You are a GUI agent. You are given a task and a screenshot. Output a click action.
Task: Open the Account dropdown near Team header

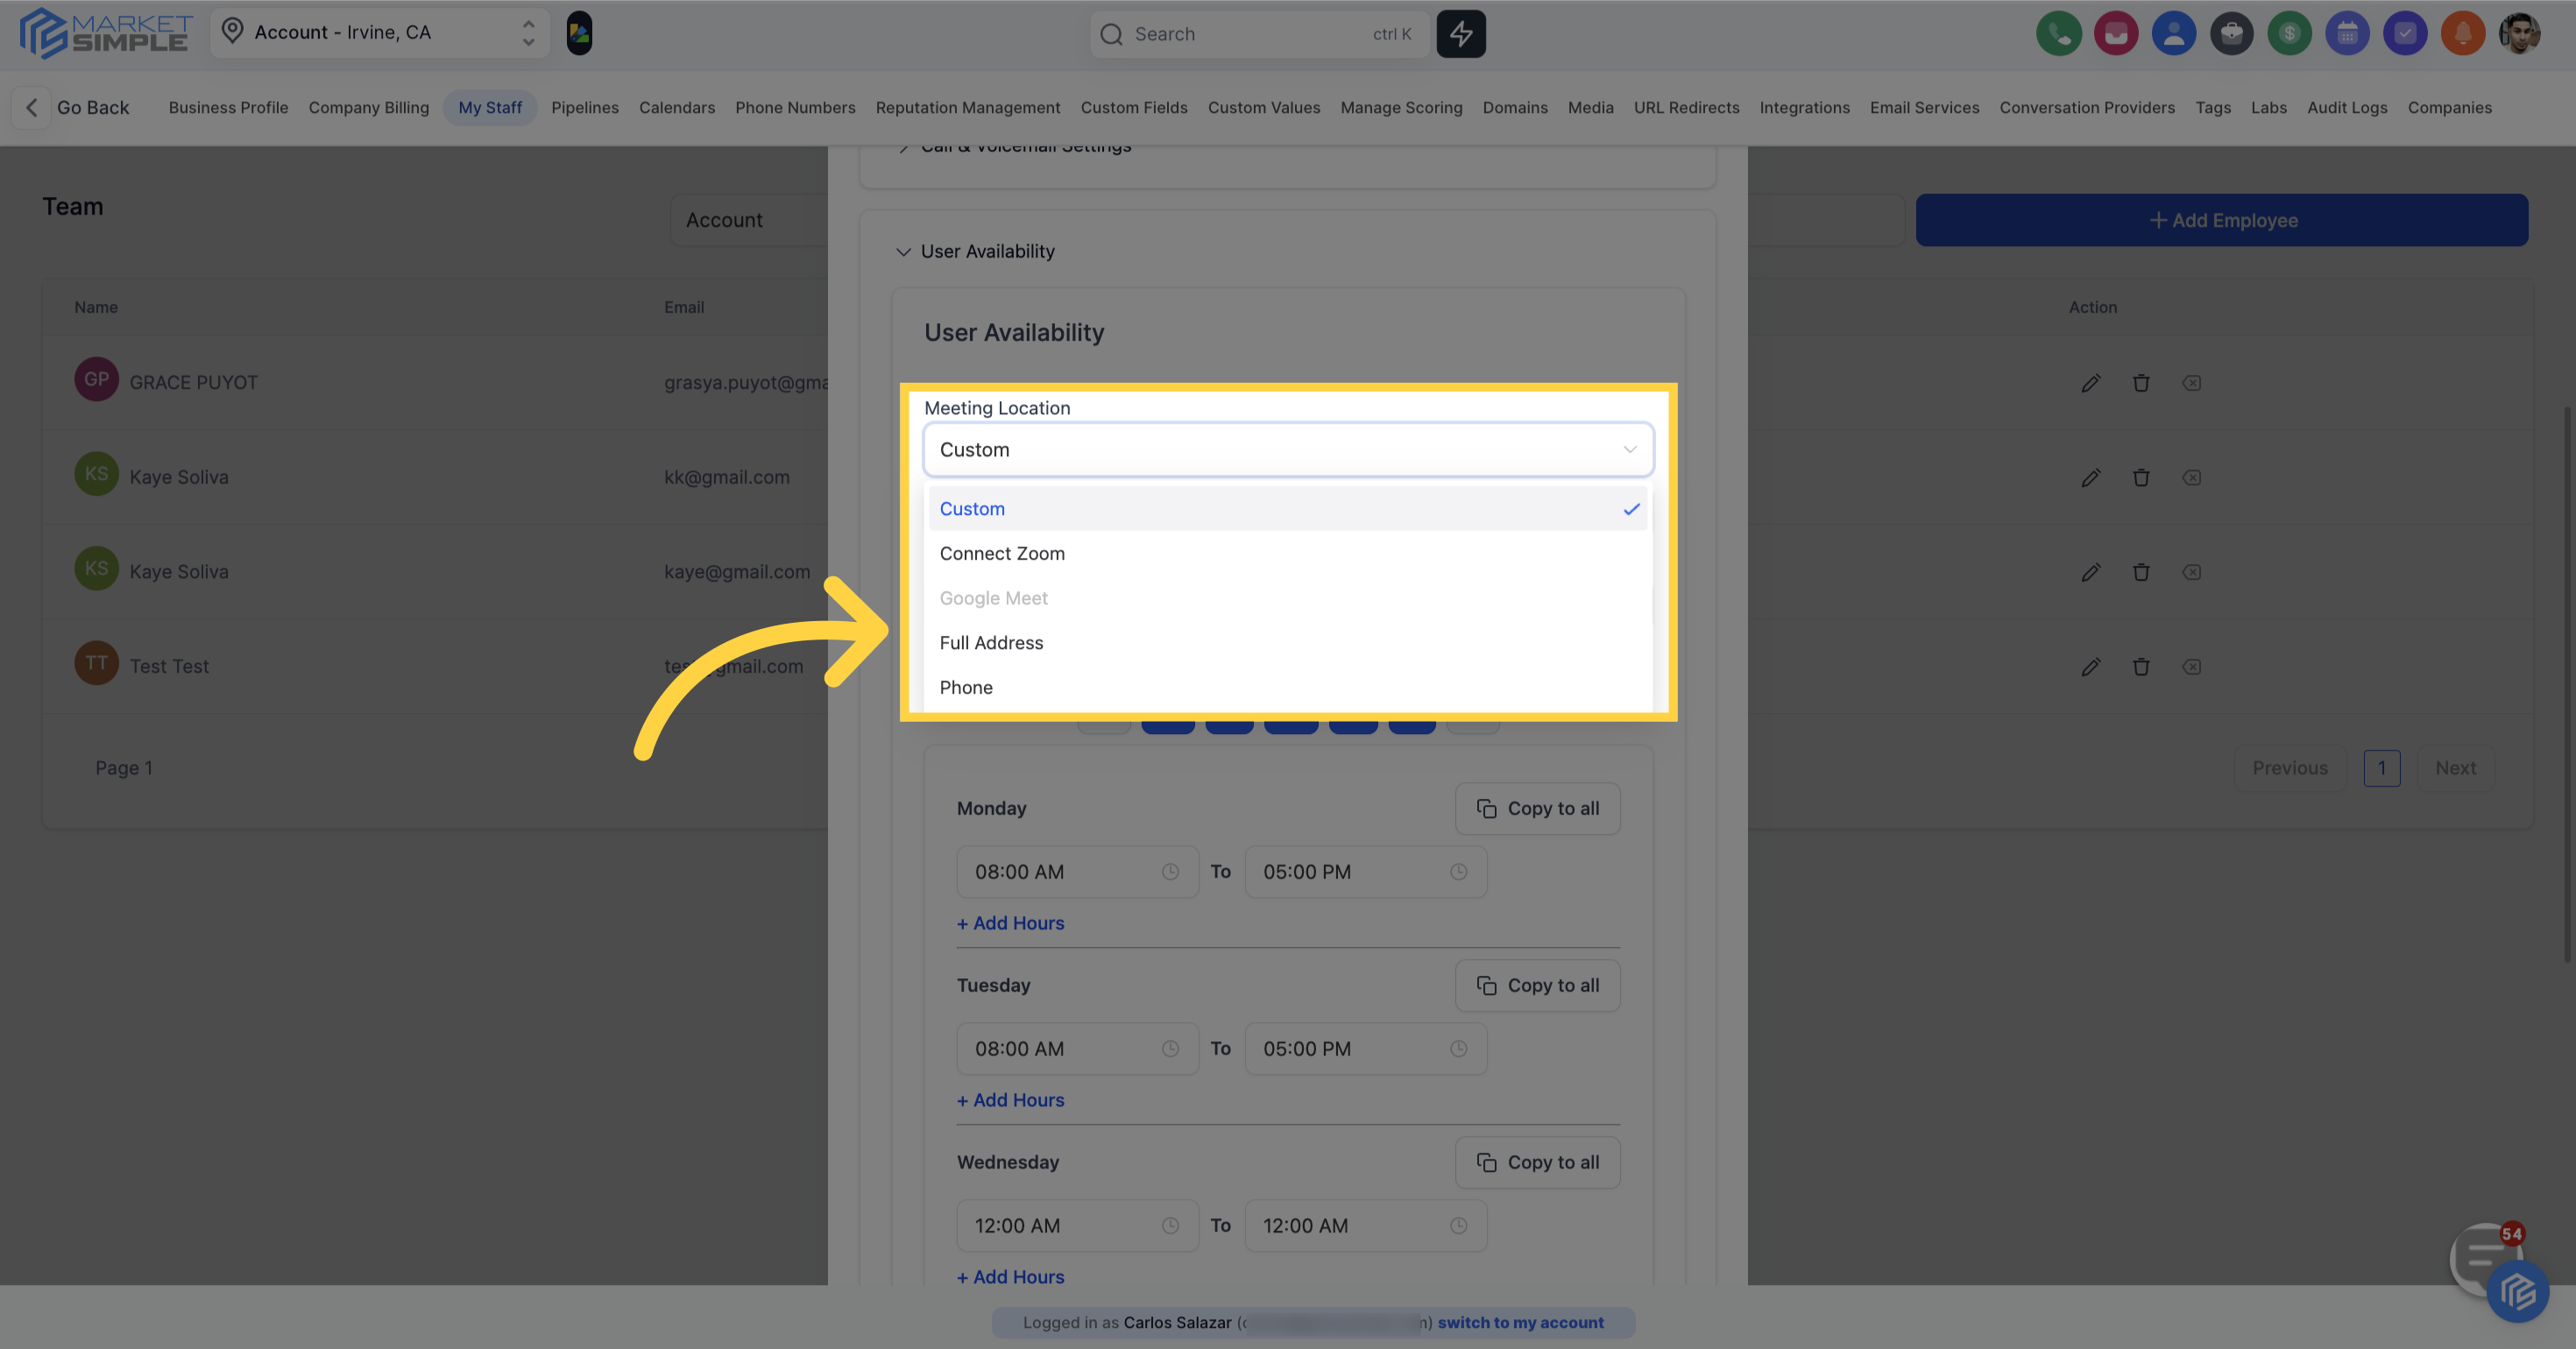[x=724, y=220]
